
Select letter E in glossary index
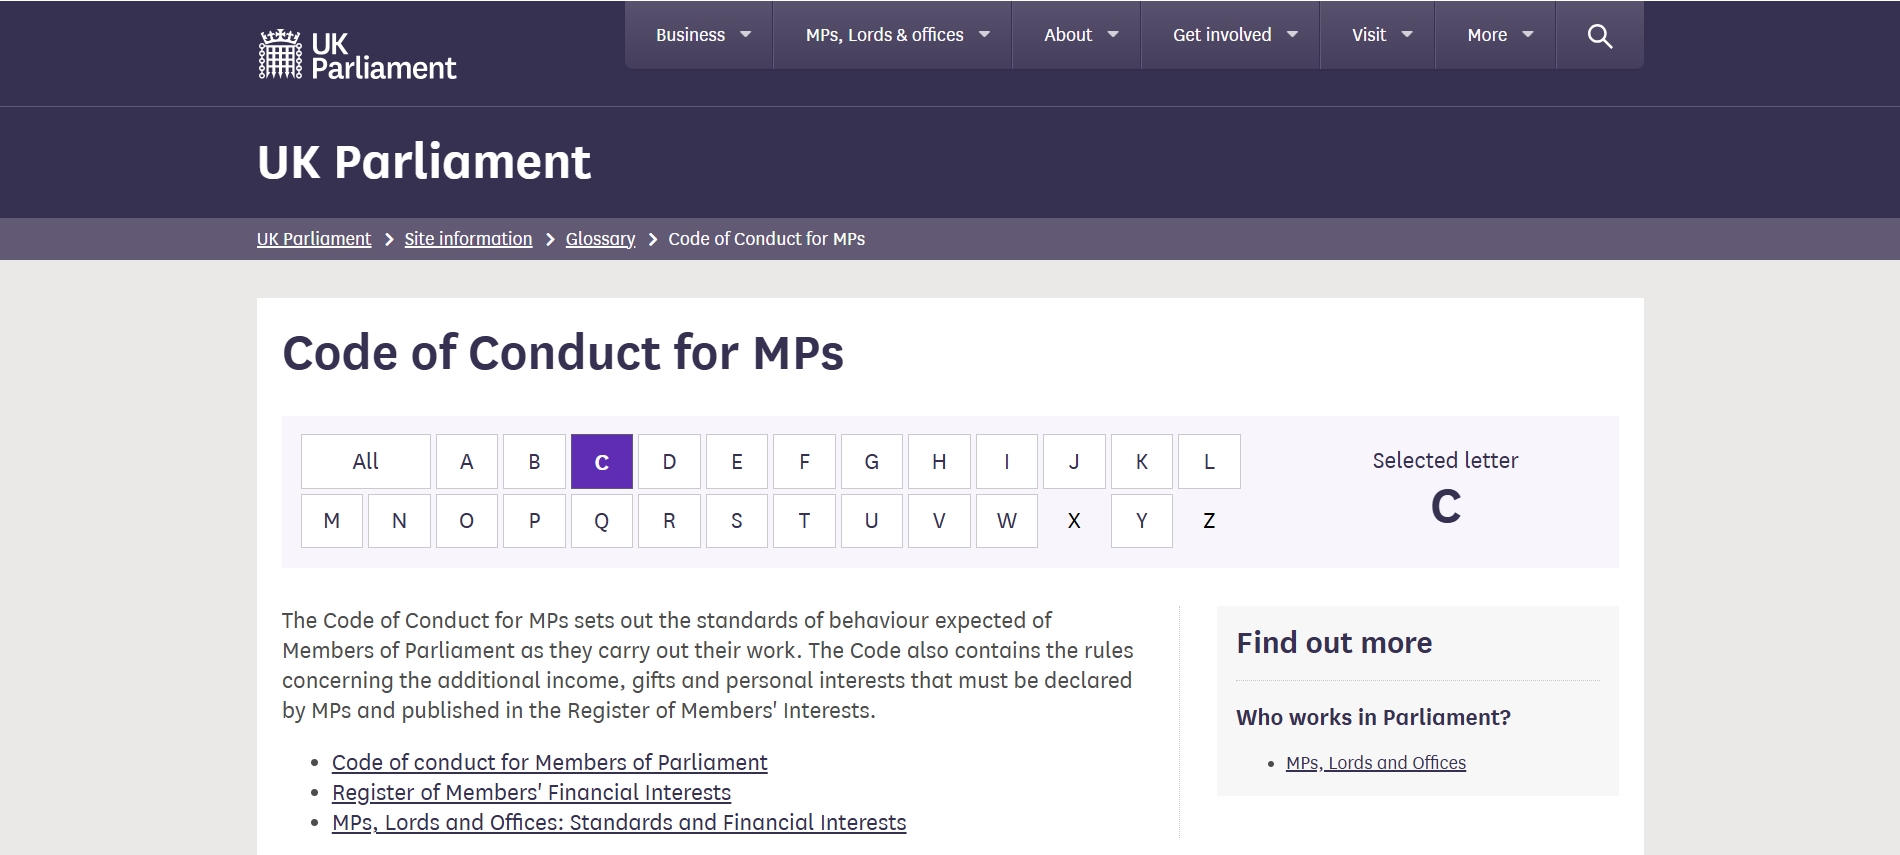(x=737, y=462)
